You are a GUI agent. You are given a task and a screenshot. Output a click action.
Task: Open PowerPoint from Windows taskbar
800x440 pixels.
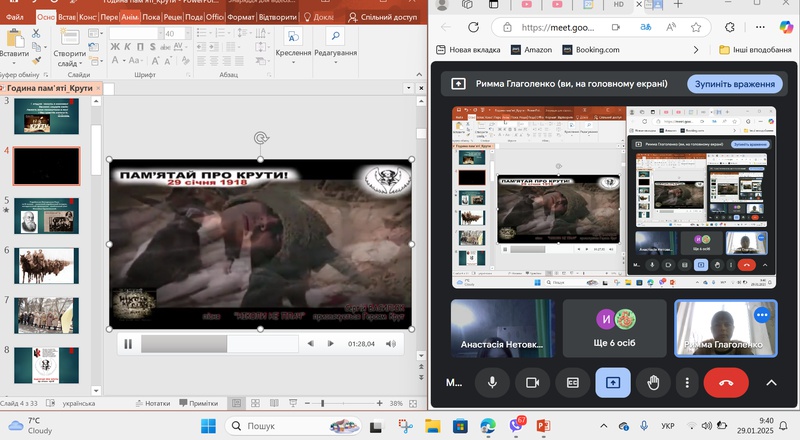tap(543, 426)
